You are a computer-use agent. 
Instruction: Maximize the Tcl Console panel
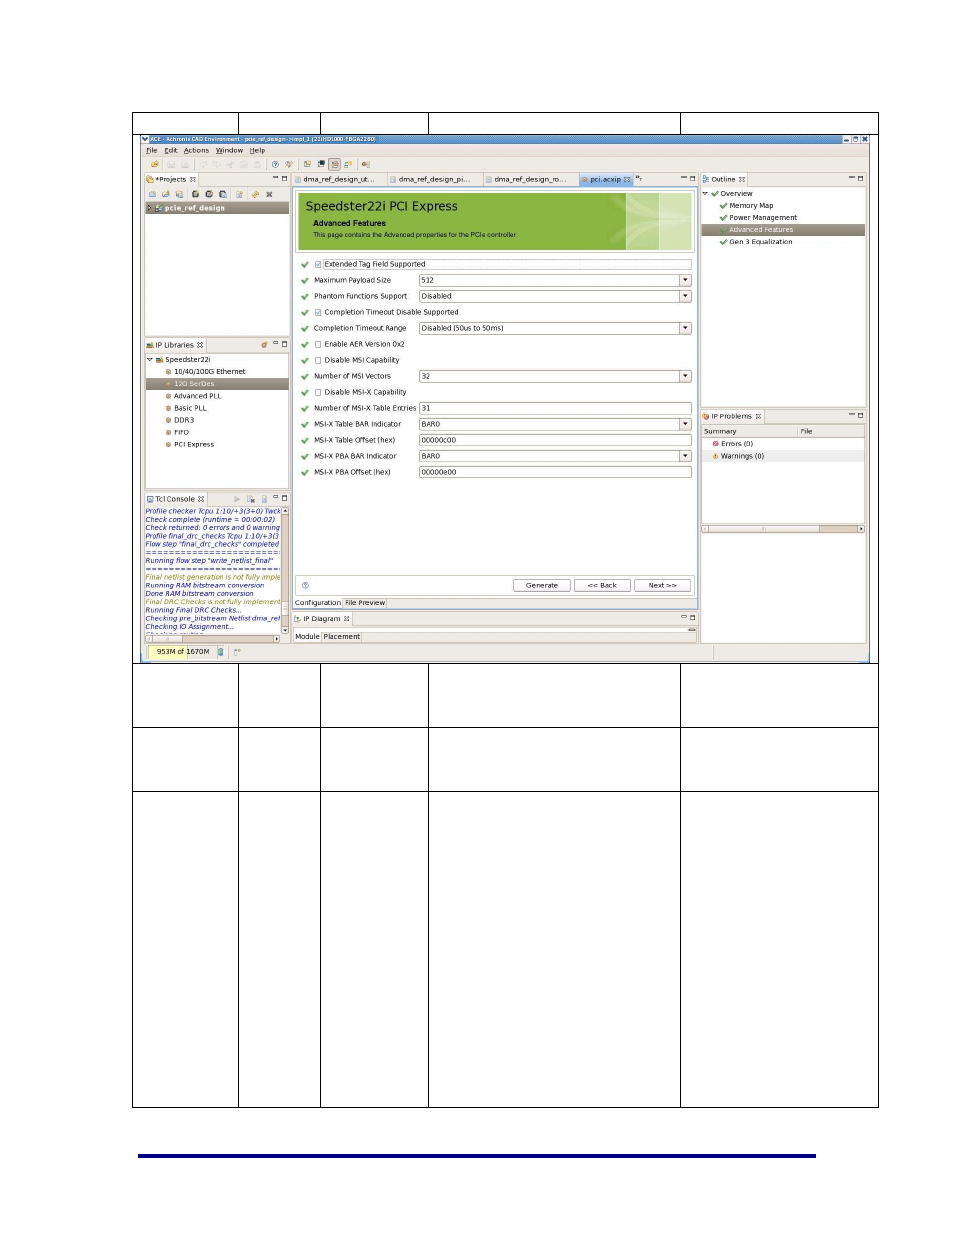pyautogui.click(x=284, y=498)
